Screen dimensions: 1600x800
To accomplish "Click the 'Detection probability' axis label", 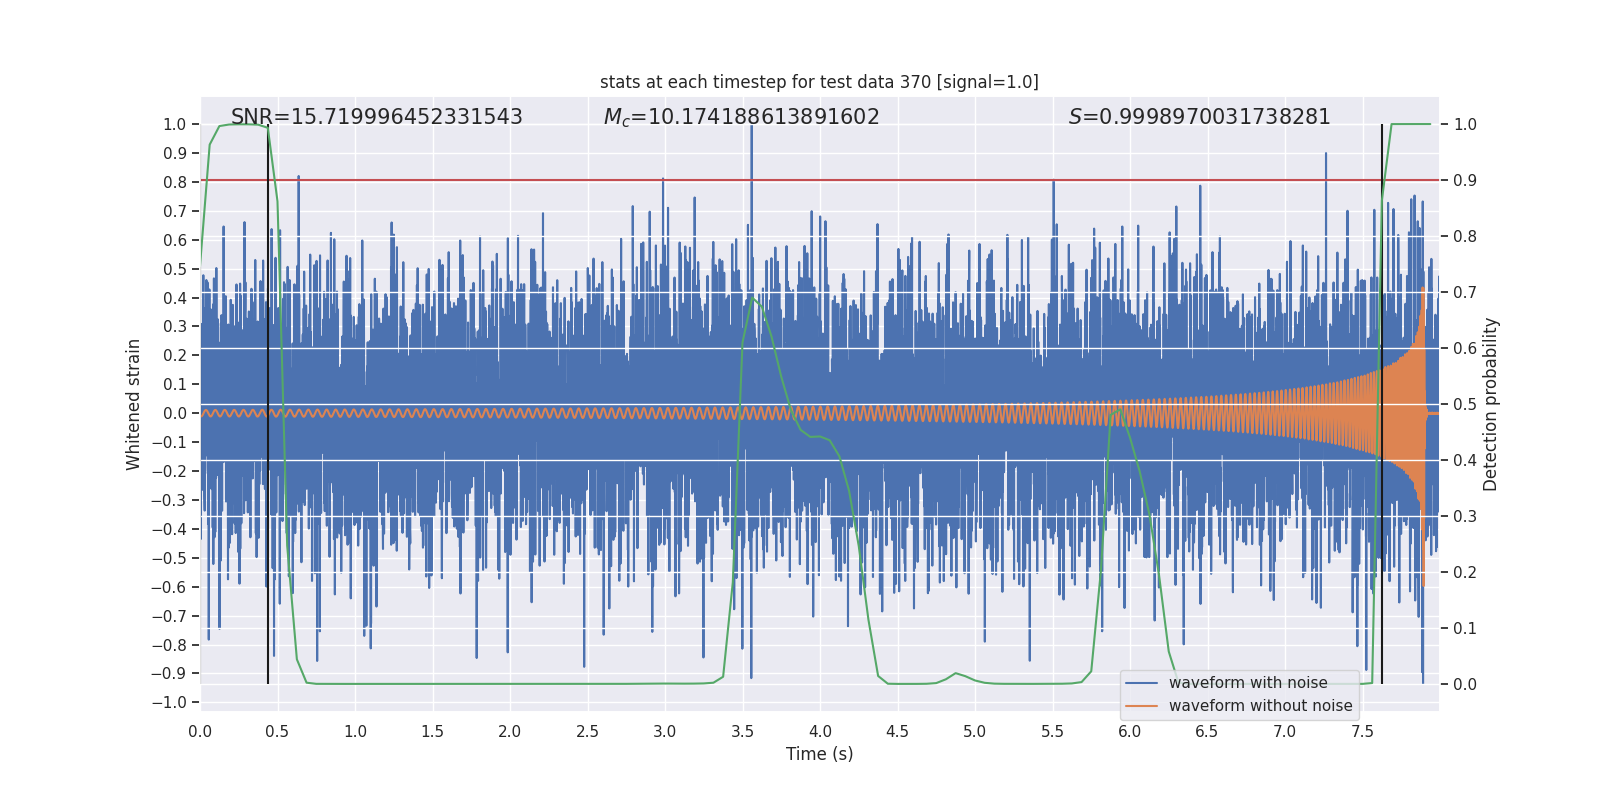I will pos(1491,404).
